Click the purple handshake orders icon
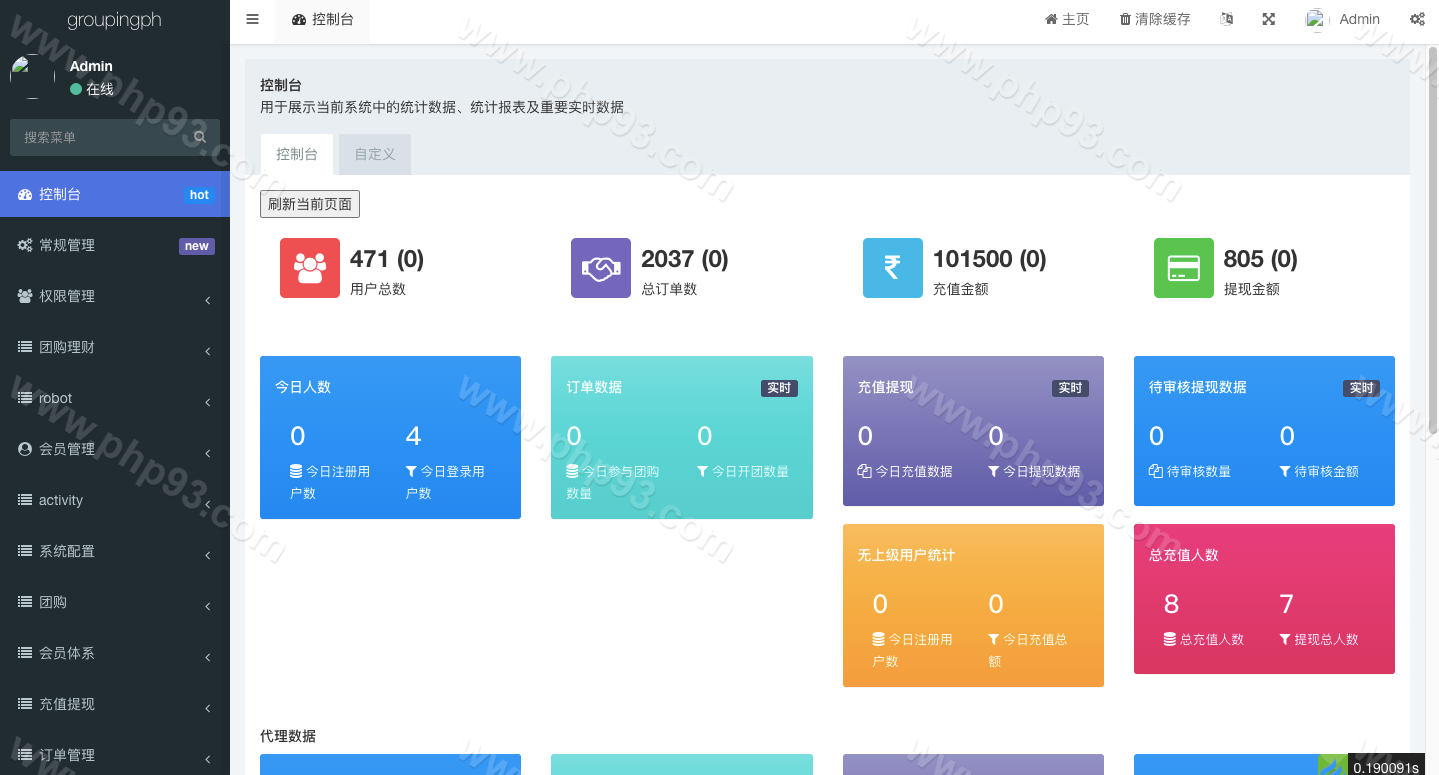The height and width of the screenshot is (775, 1439). click(601, 268)
